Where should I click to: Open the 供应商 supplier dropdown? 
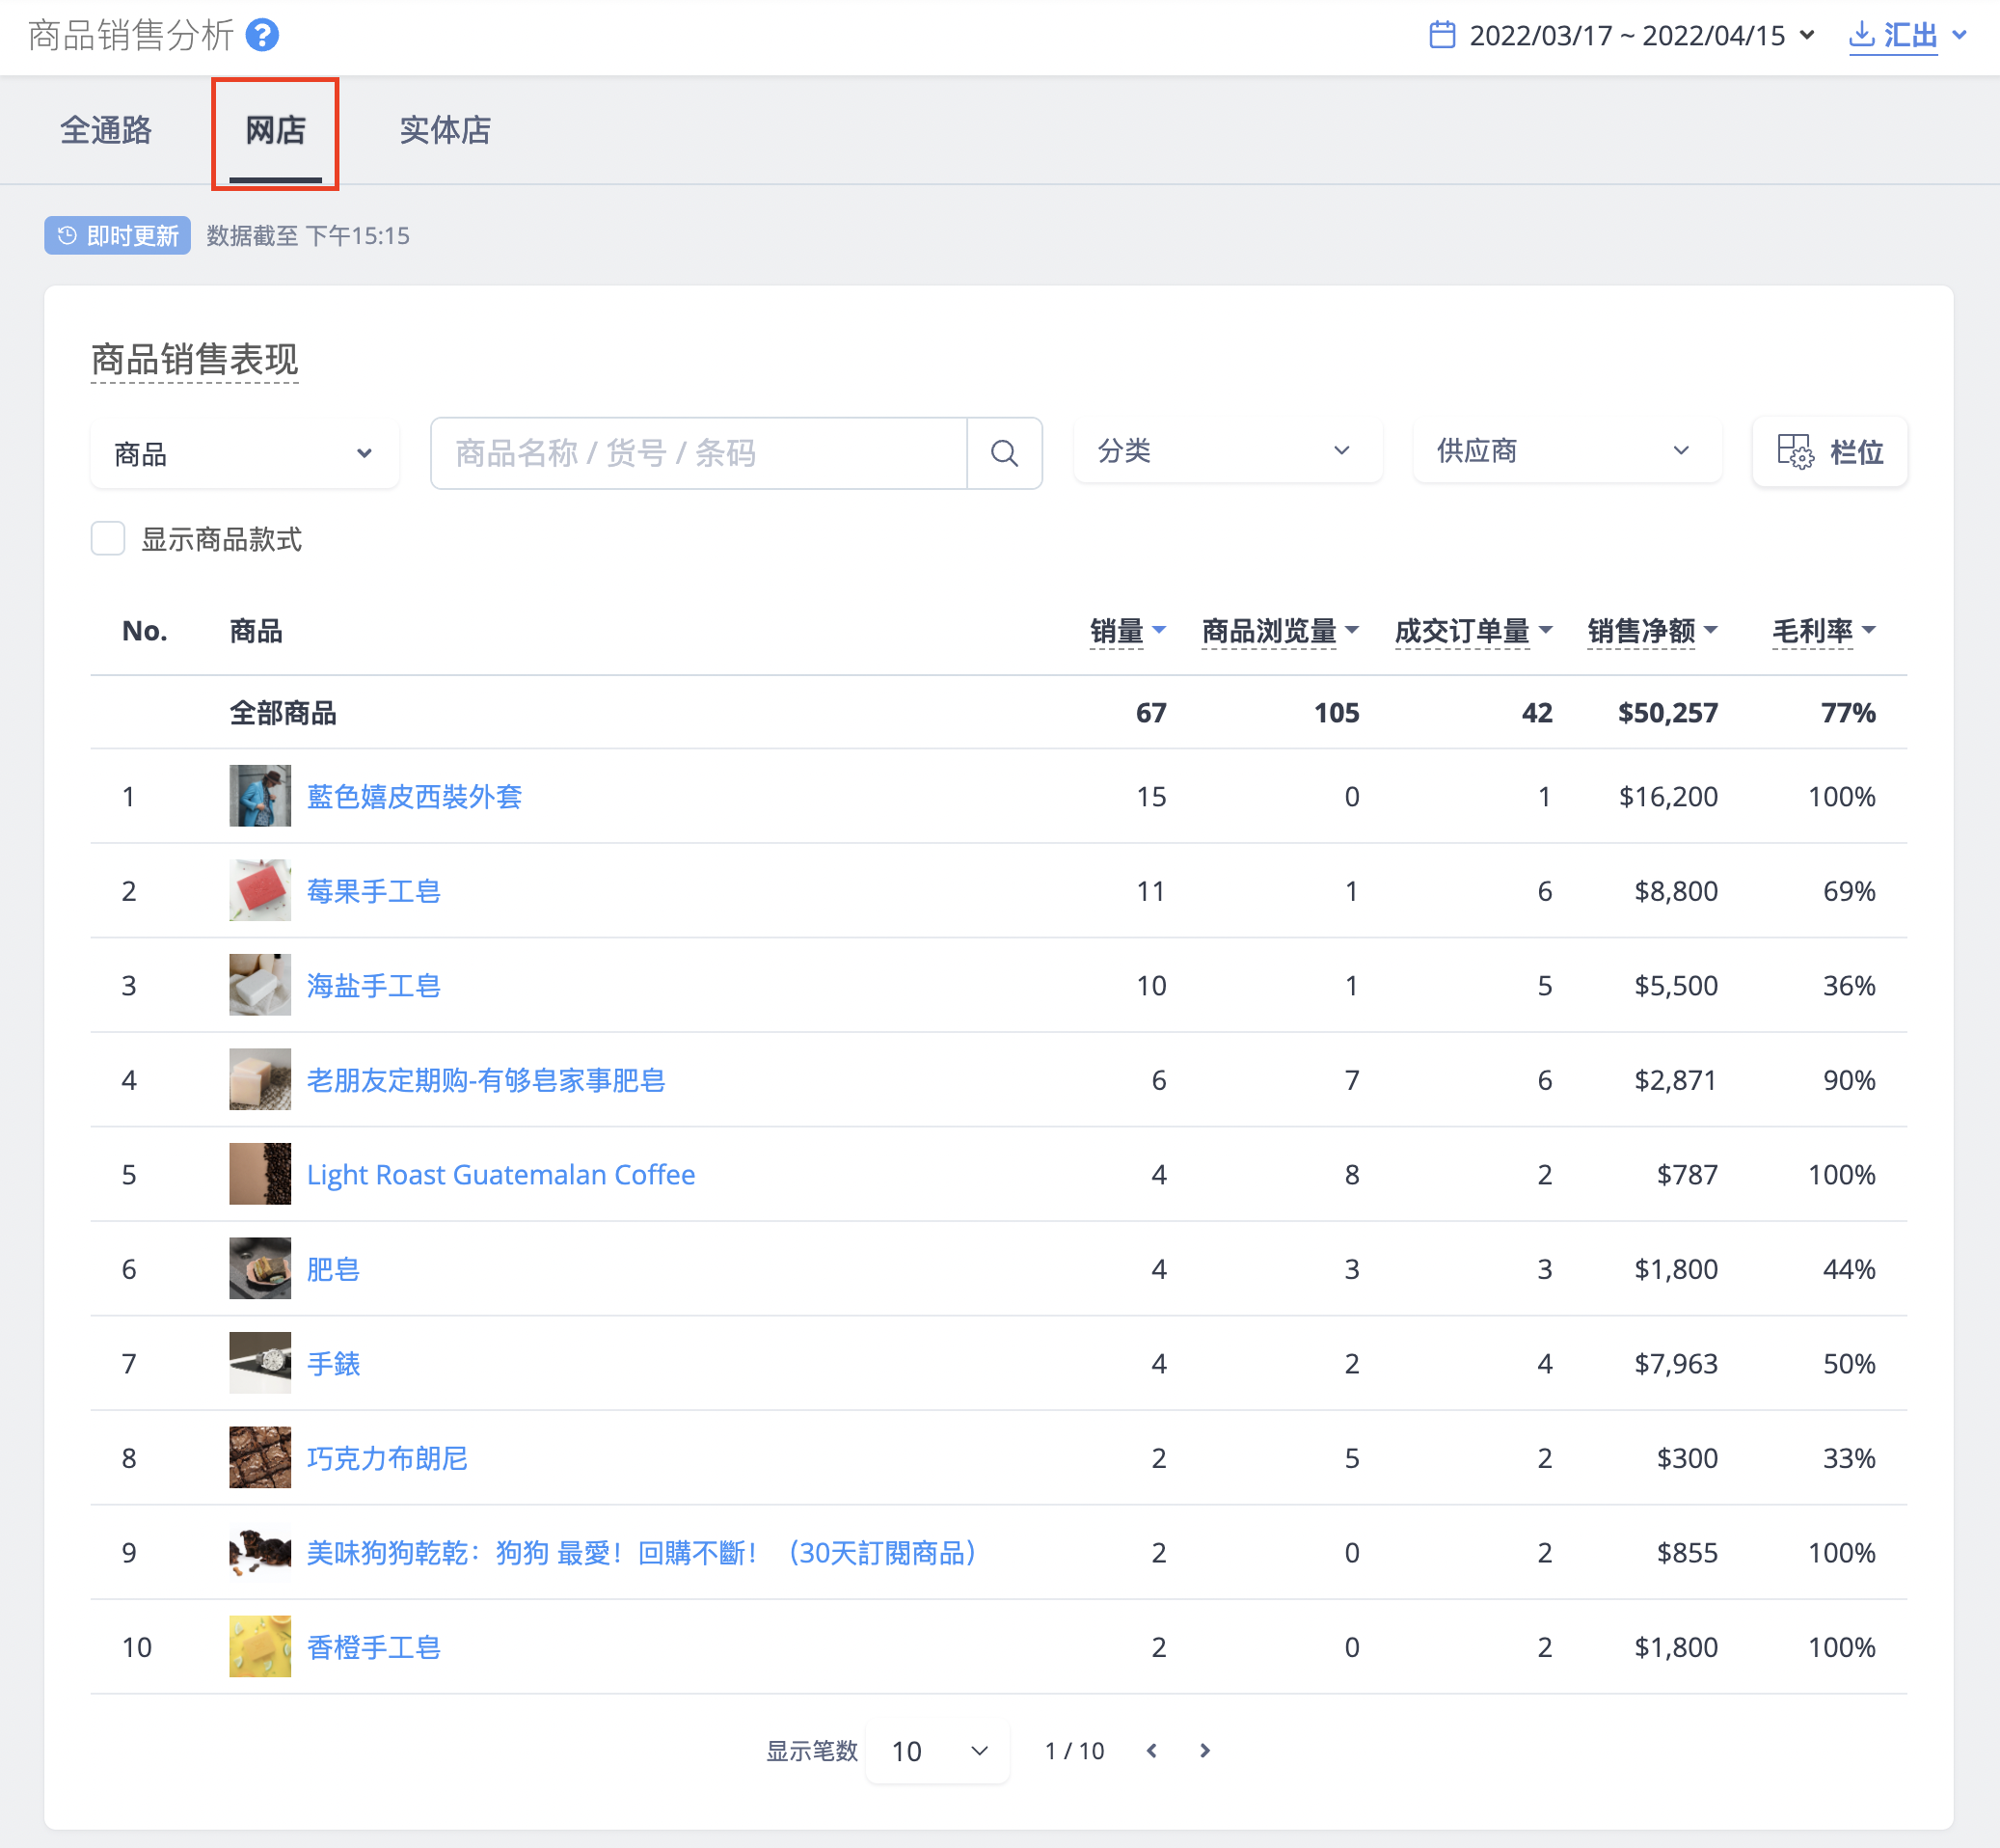[x=1567, y=451]
